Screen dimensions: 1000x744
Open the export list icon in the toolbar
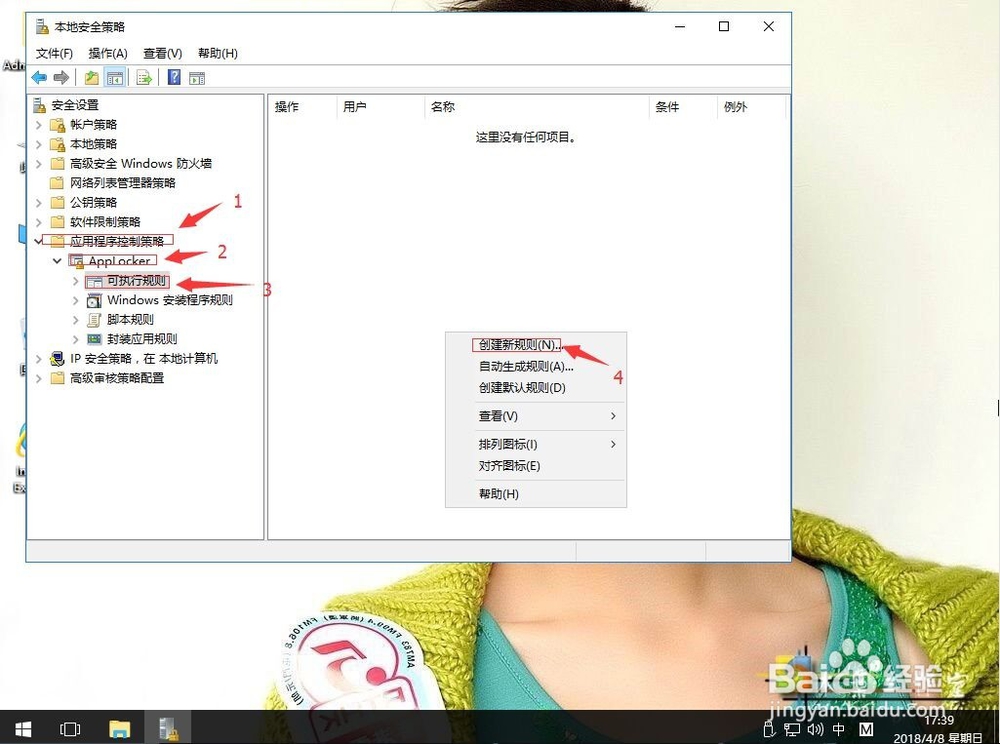point(142,77)
